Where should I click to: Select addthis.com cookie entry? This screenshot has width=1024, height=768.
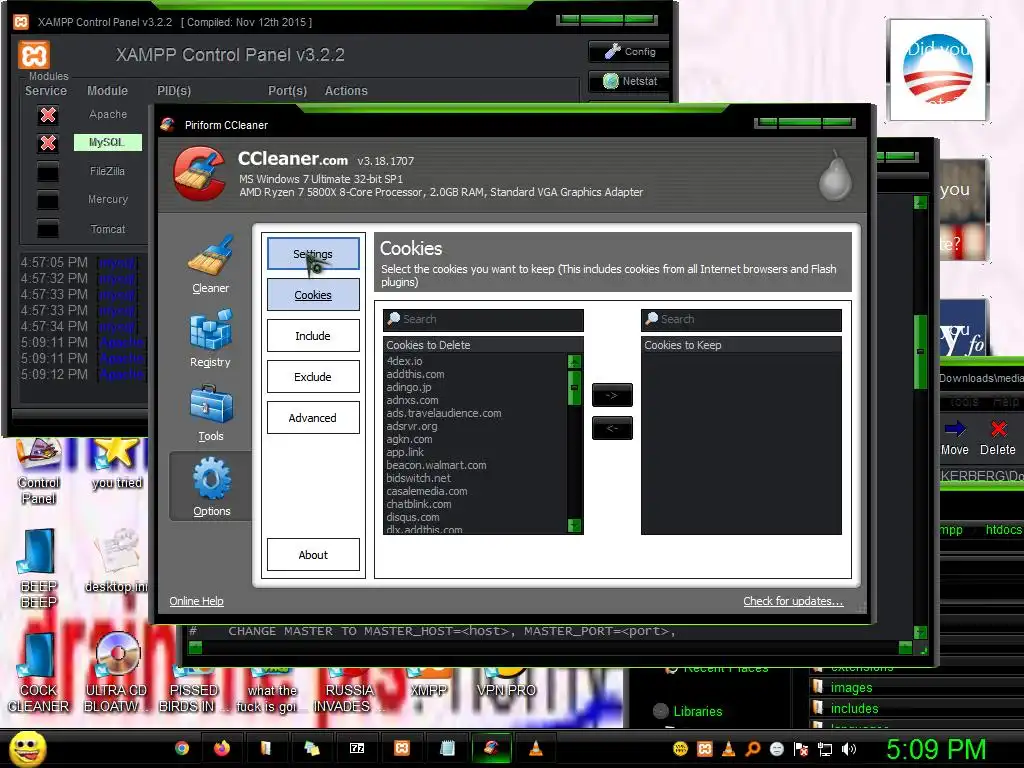click(x=415, y=374)
